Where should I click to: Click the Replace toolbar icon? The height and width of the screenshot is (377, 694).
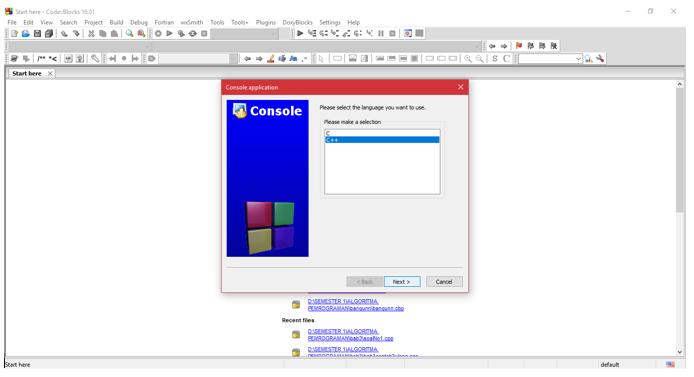click(x=141, y=34)
